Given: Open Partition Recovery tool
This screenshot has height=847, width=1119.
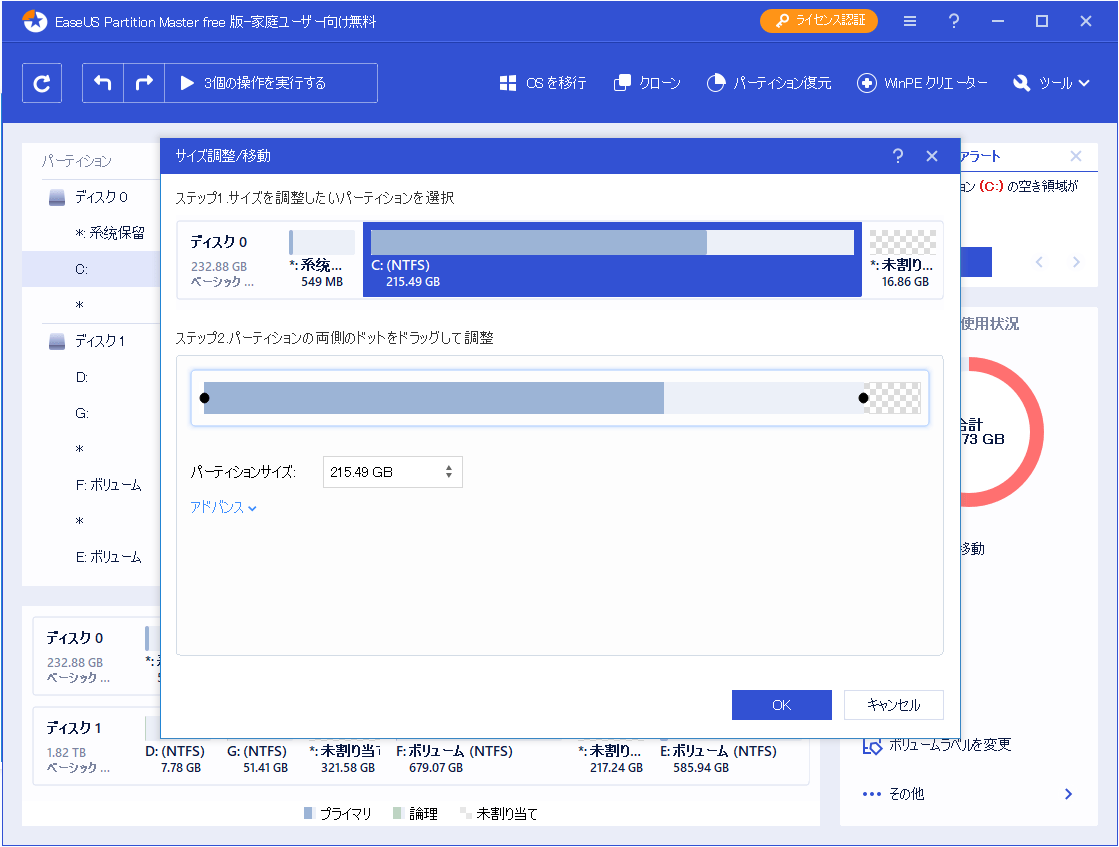Looking at the screenshot, I should click(x=769, y=83).
